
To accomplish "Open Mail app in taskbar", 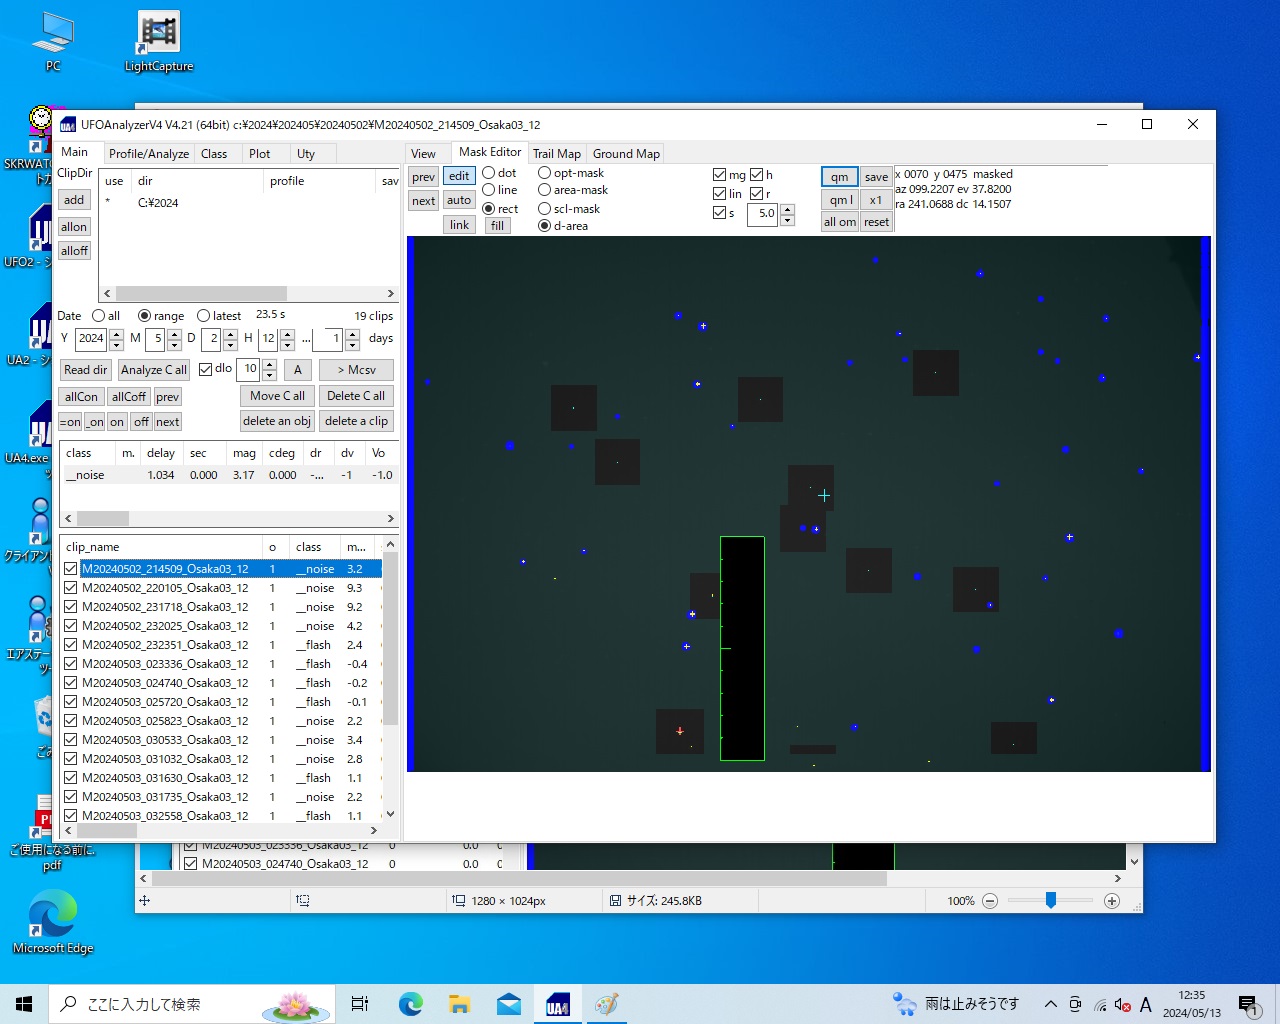I will [x=509, y=1004].
